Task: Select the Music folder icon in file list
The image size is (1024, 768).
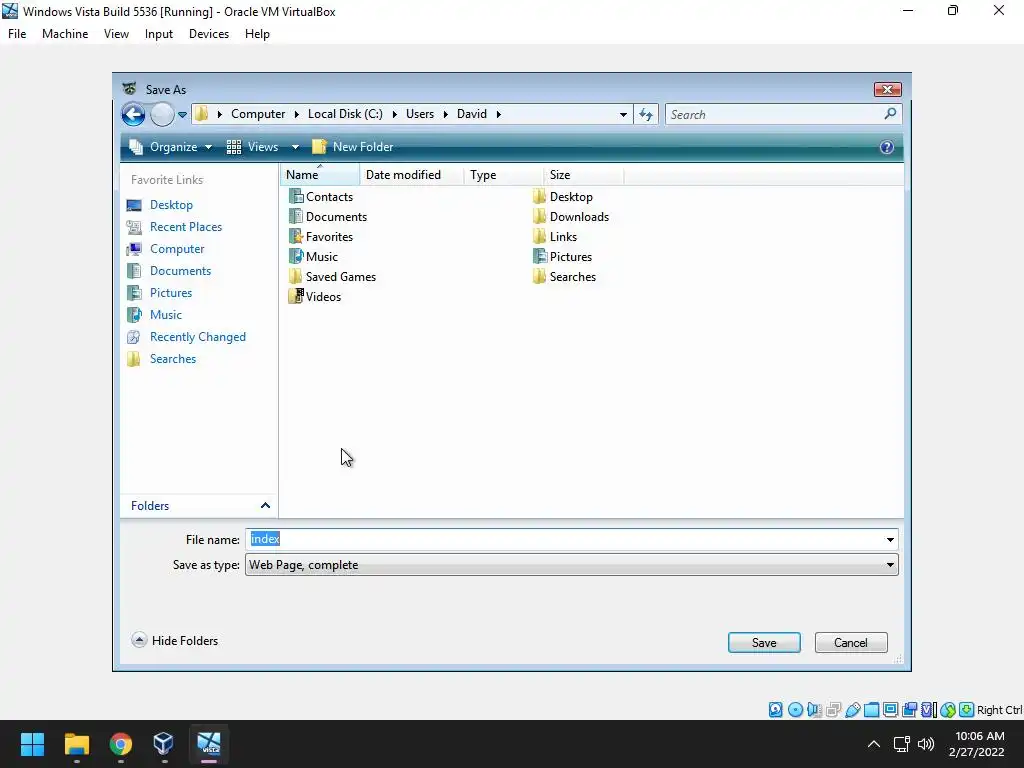Action: (296, 256)
